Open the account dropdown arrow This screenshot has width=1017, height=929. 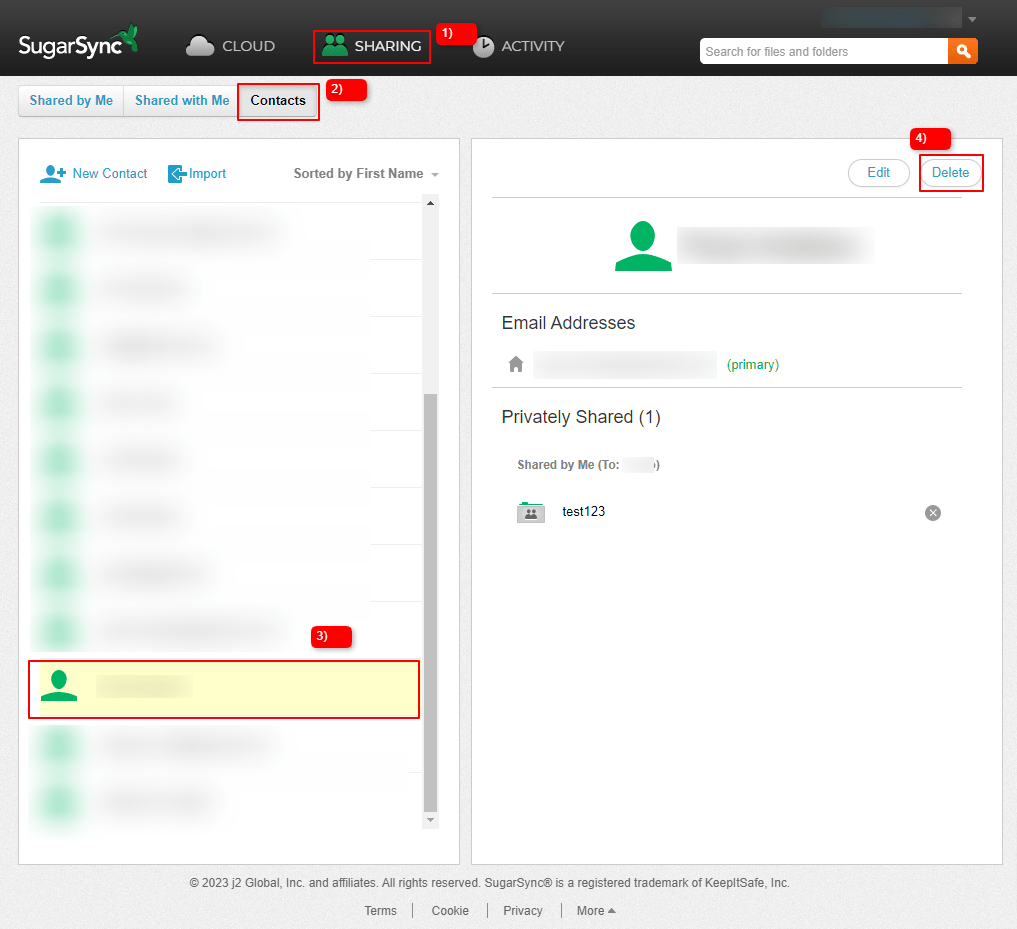pyautogui.click(x=972, y=19)
